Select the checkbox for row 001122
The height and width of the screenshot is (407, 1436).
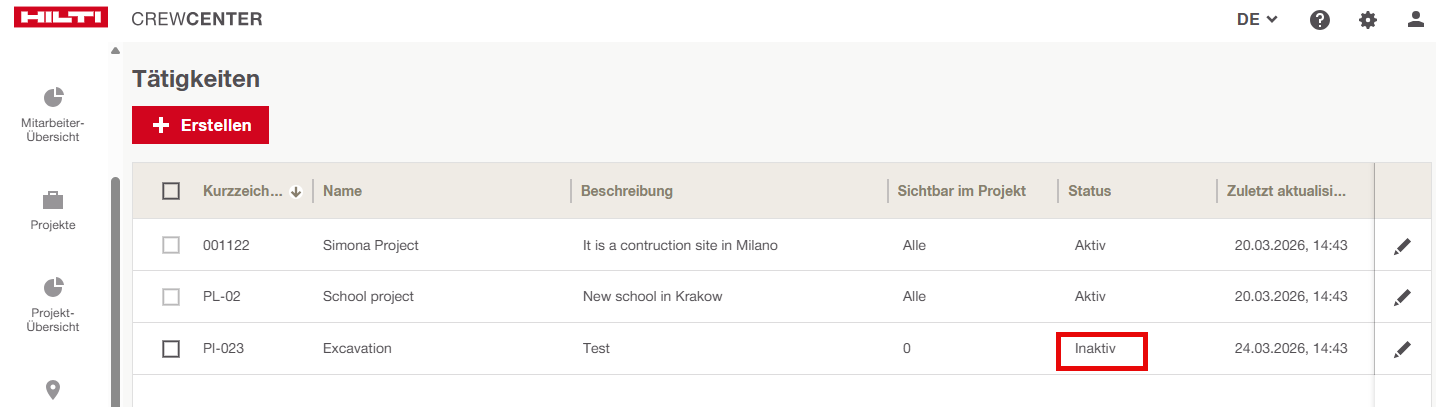(x=171, y=245)
